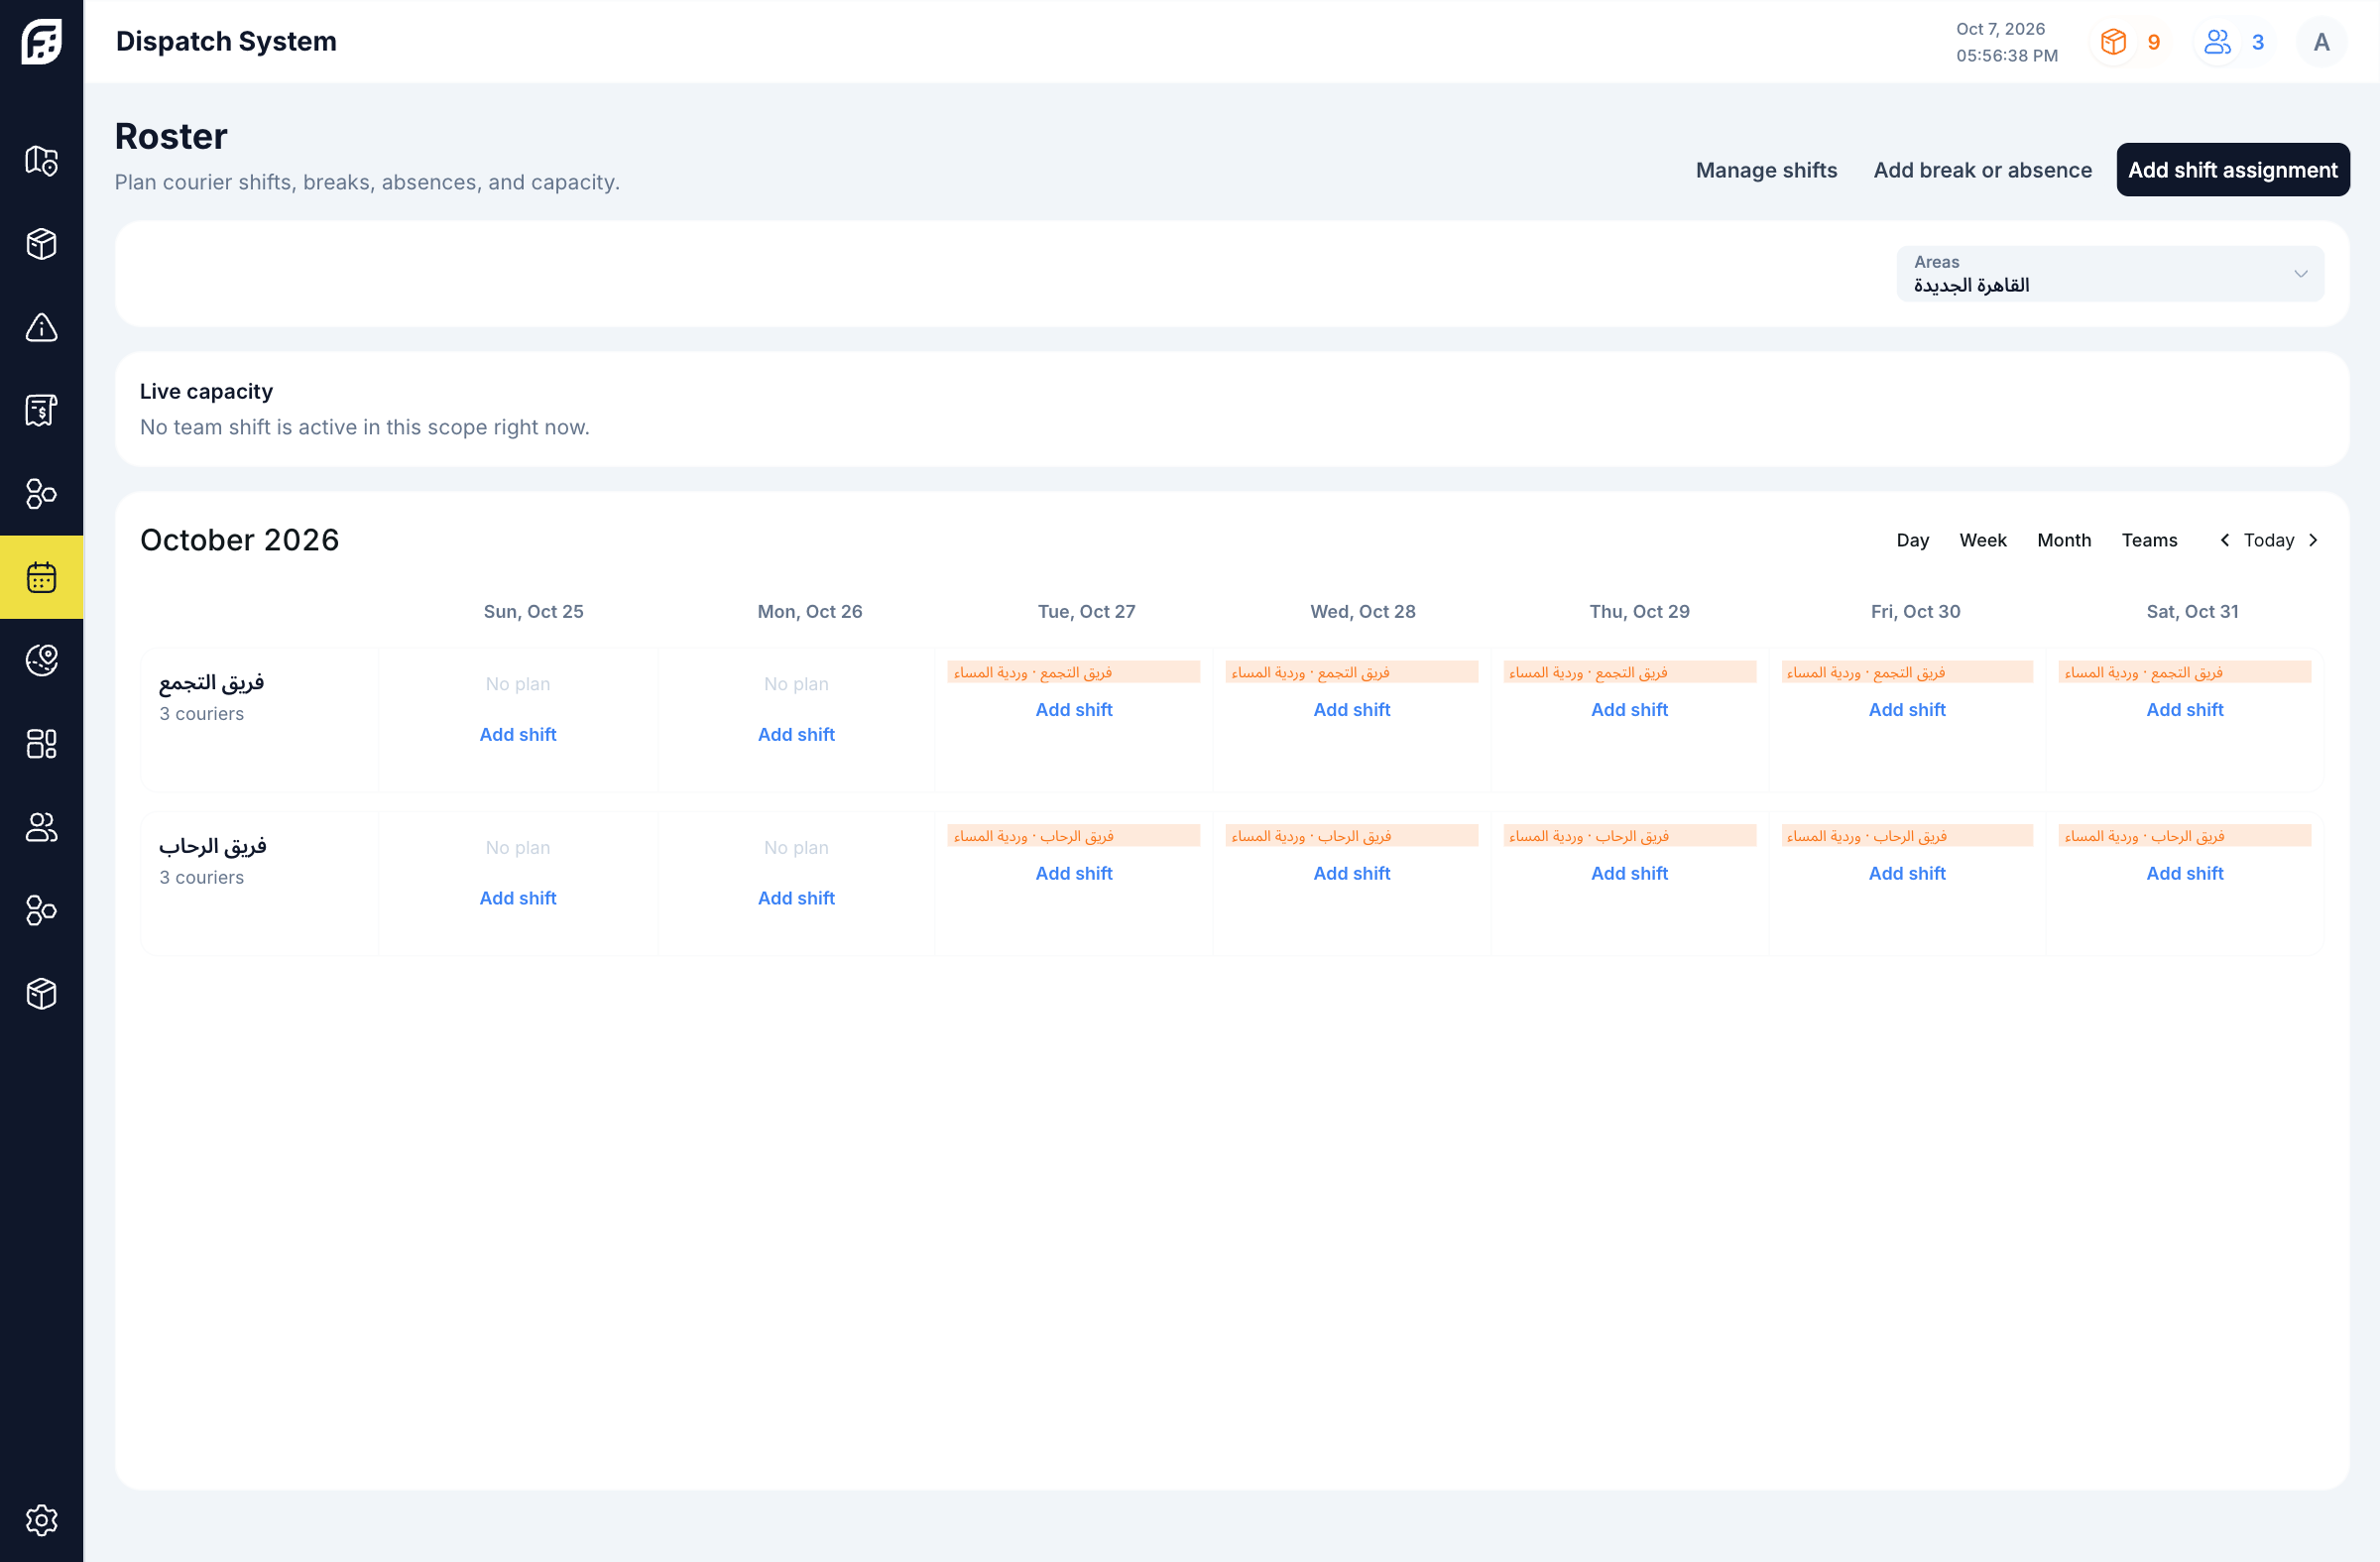
Task: Open فريق الرحاب shift chip on Fri Oct 30
Action: click(1907, 835)
